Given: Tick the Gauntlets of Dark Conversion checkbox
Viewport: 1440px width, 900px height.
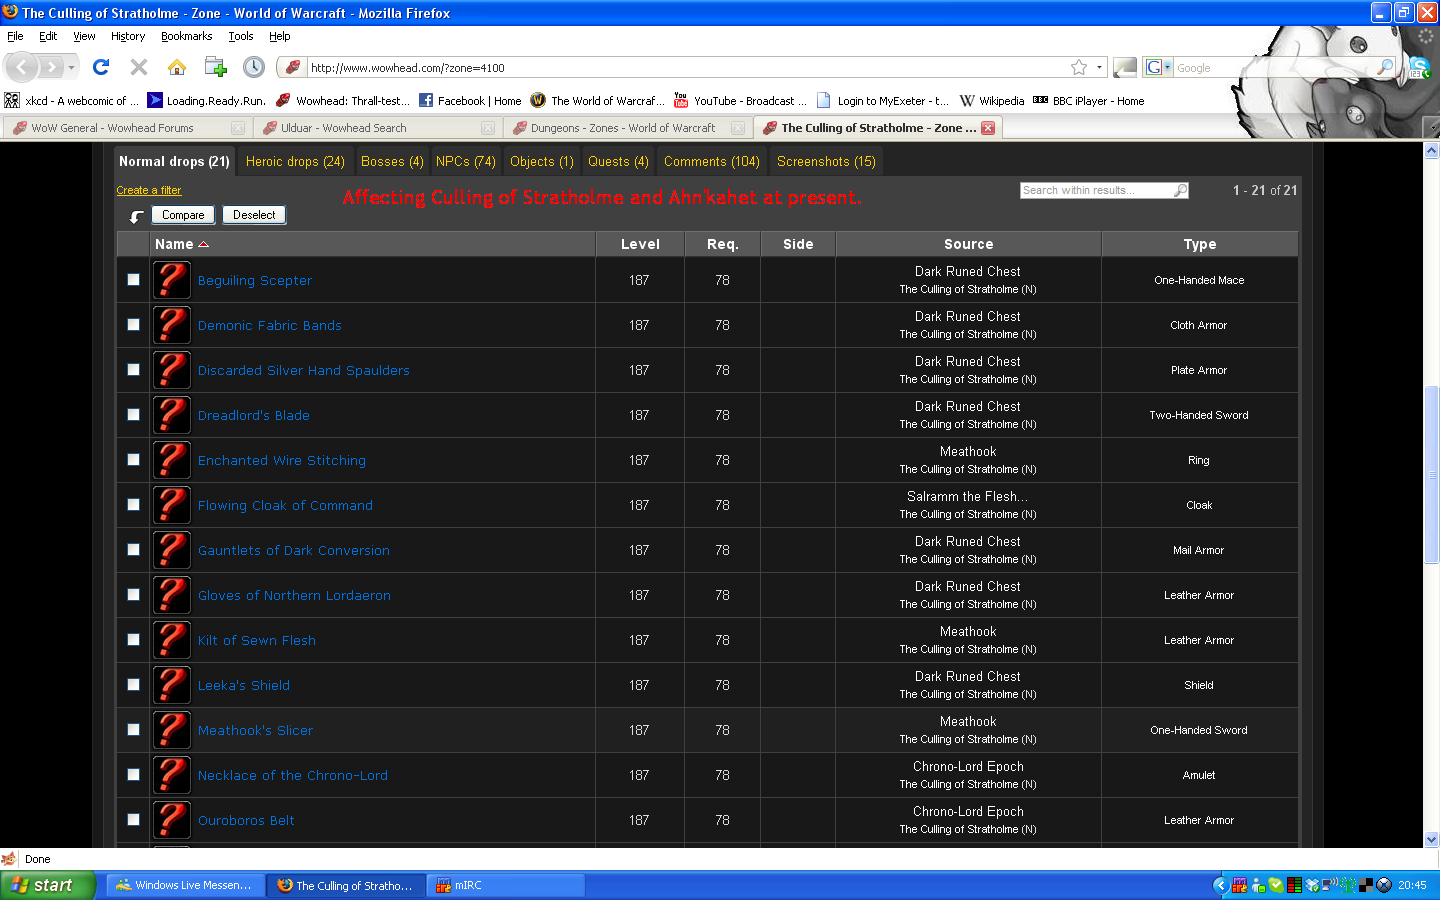Looking at the screenshot, I should click(x=134, y=550).
